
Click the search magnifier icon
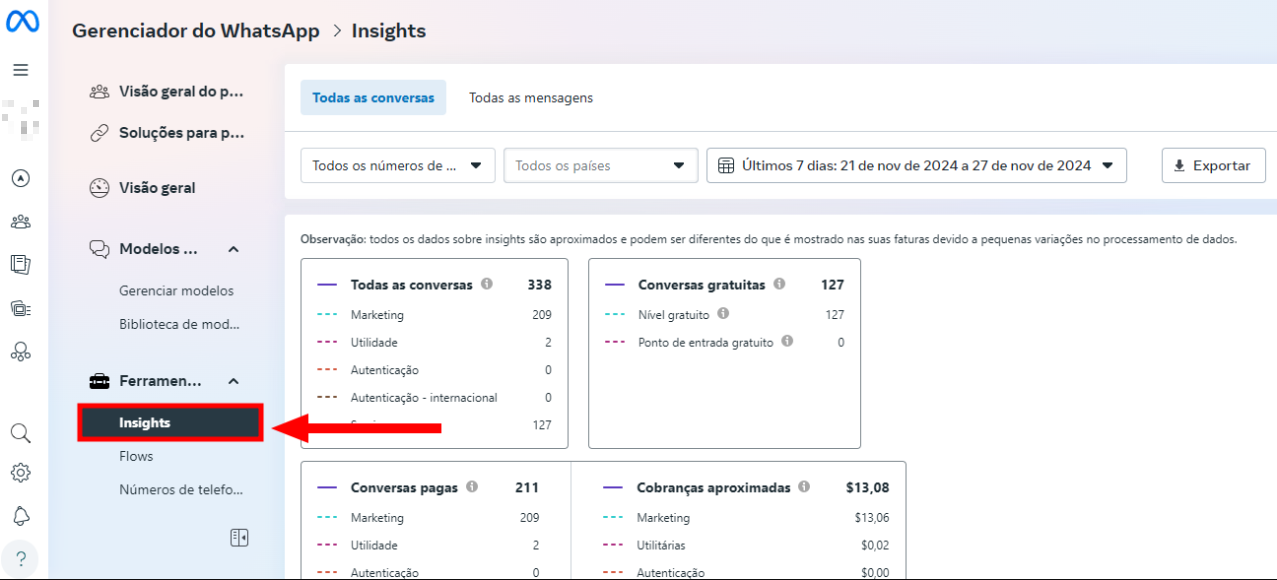click(x=20, y=434)
